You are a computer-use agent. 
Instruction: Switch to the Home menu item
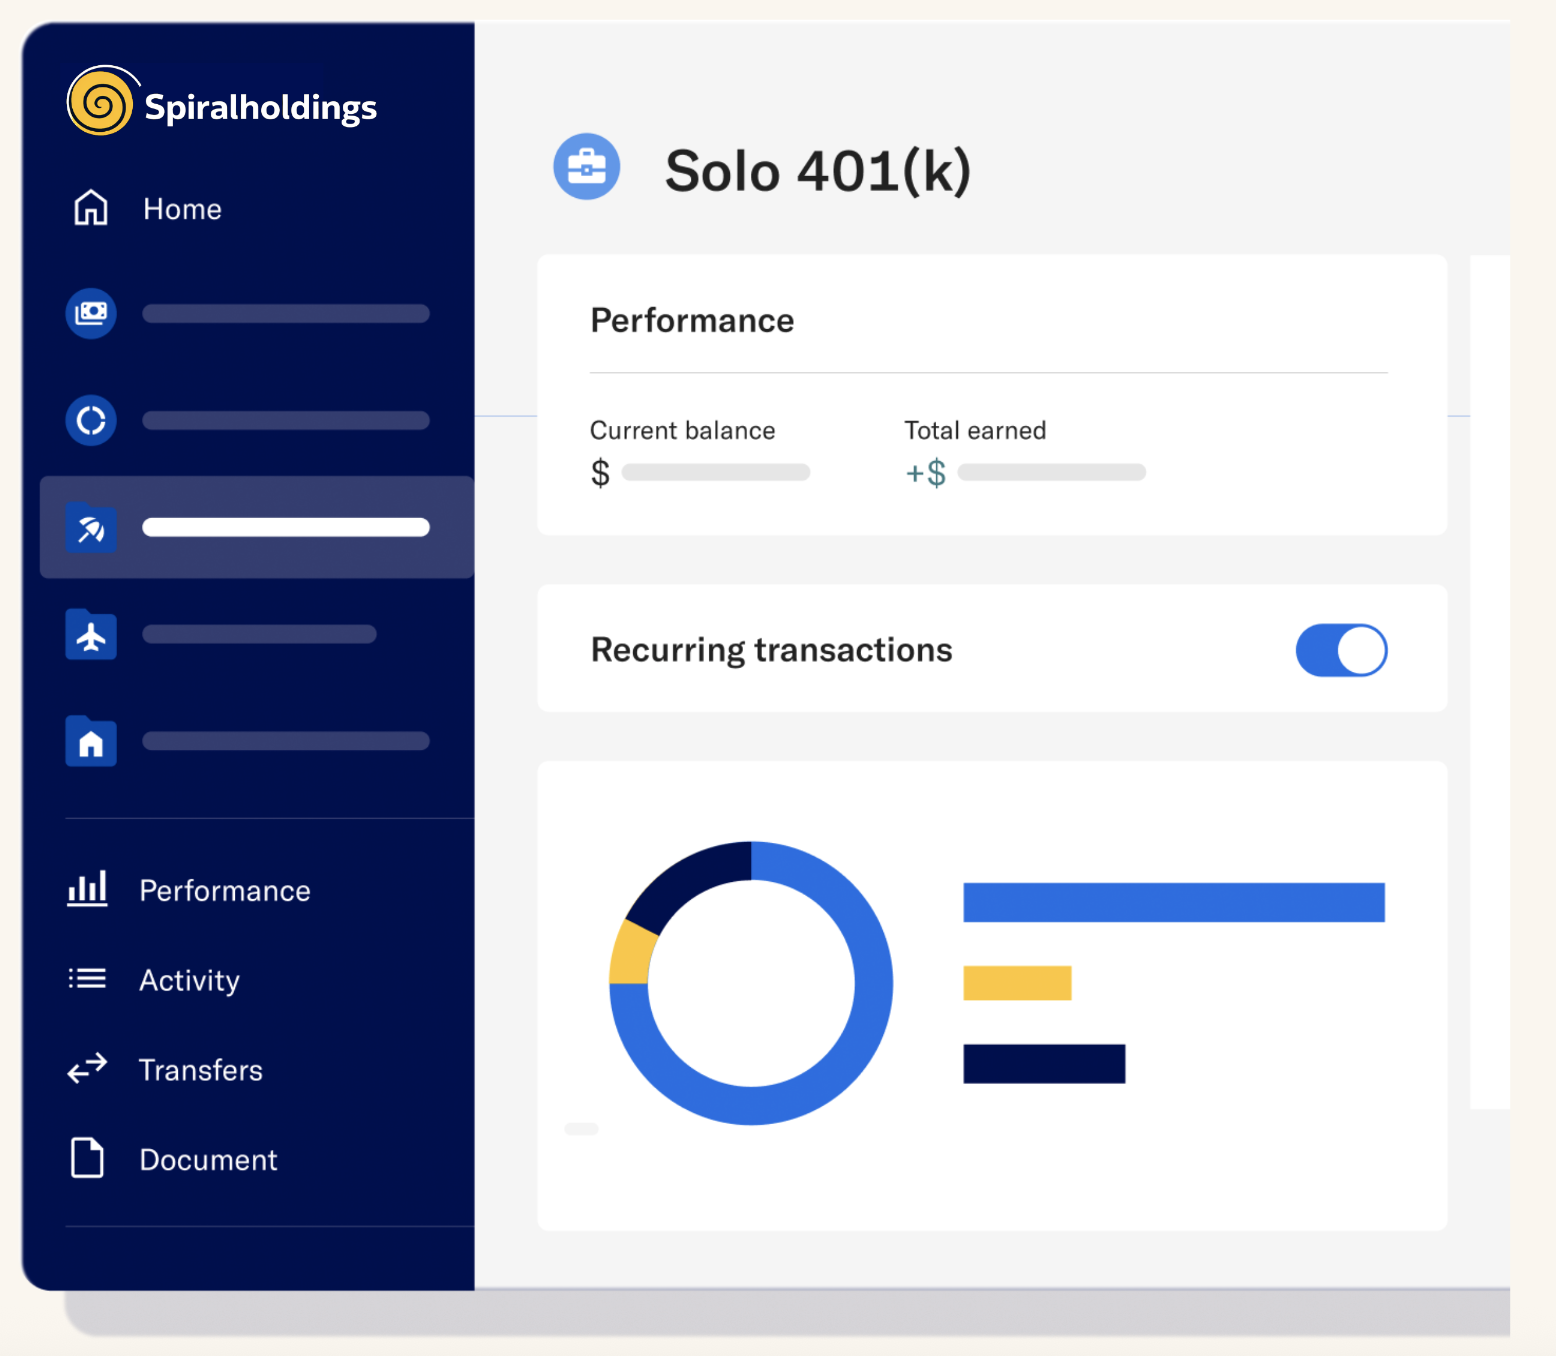181,209
